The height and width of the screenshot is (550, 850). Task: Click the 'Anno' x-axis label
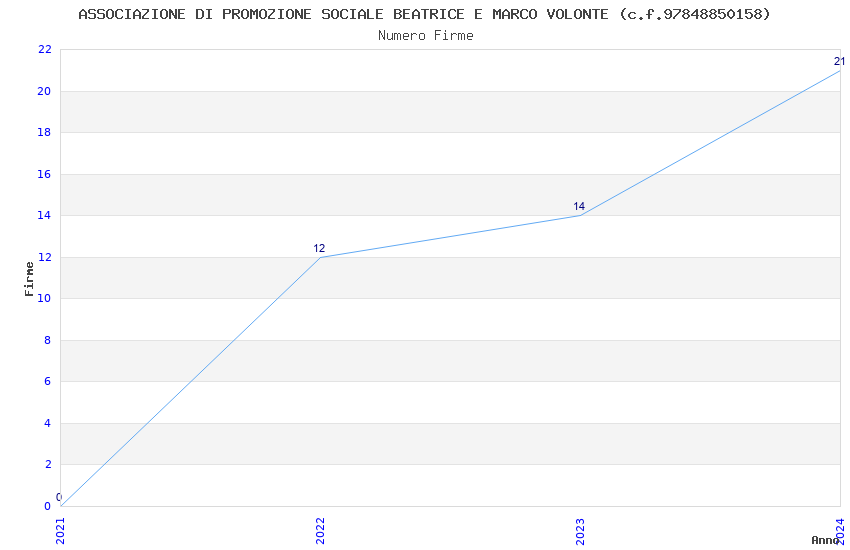tap(825, 540)
